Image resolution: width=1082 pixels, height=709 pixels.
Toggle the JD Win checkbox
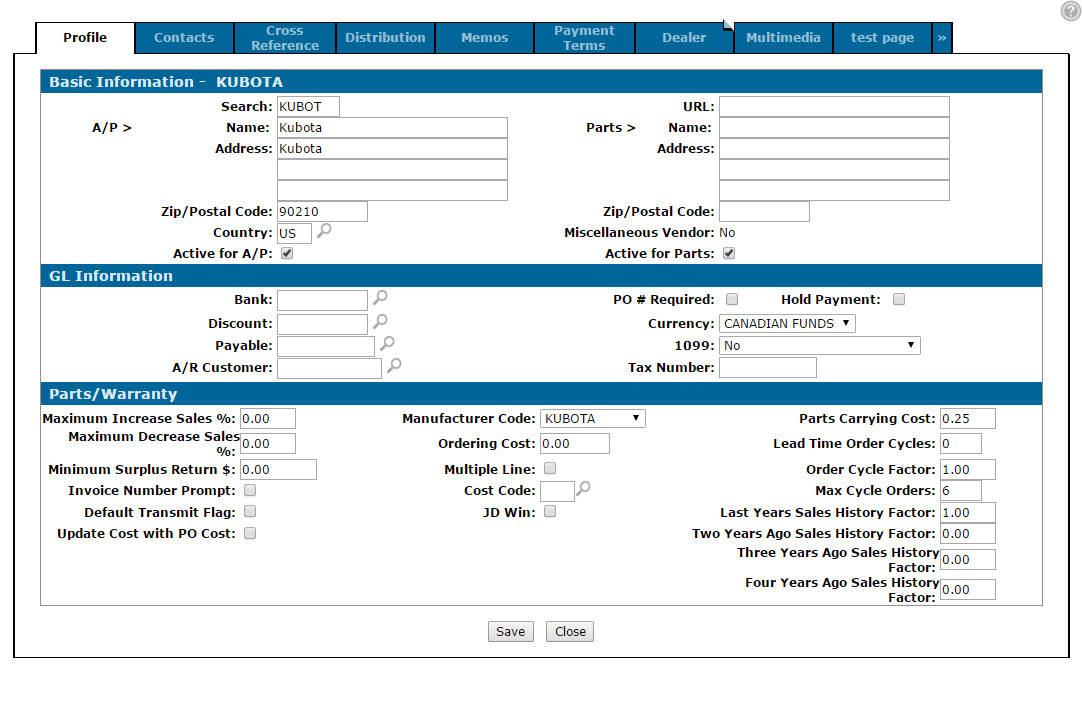[x=550, y=512]
